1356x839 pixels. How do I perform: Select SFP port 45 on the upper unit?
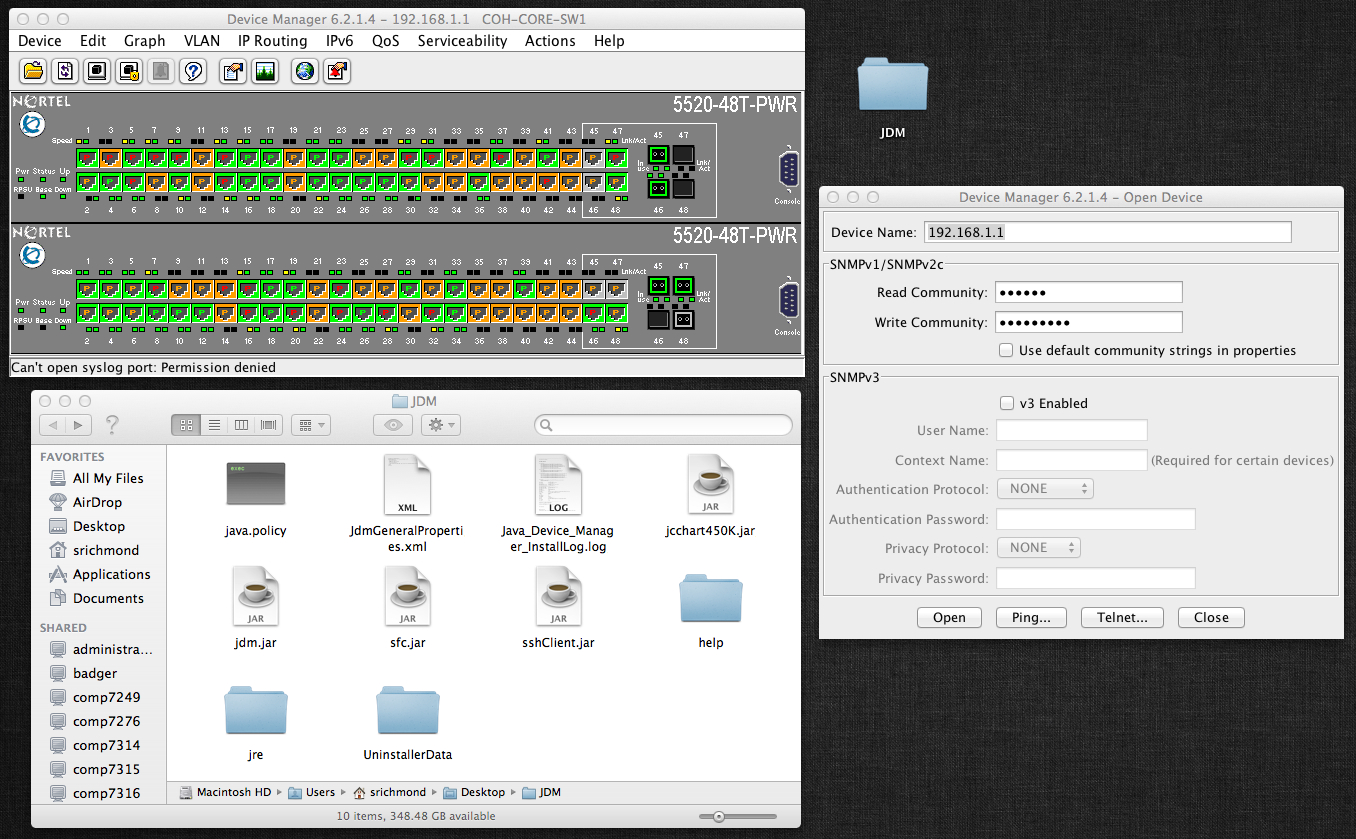tap(658, 155)
